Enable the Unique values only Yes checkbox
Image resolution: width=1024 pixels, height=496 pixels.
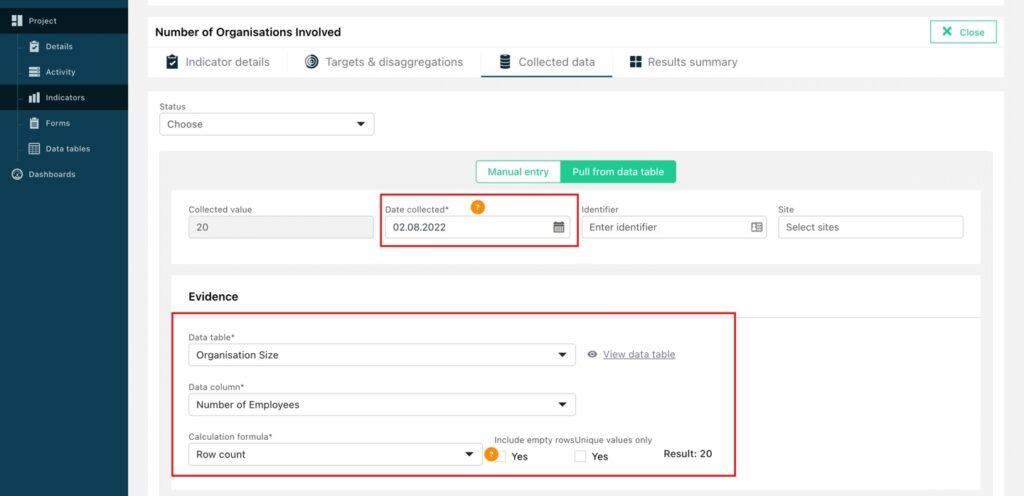click(580, 456)
